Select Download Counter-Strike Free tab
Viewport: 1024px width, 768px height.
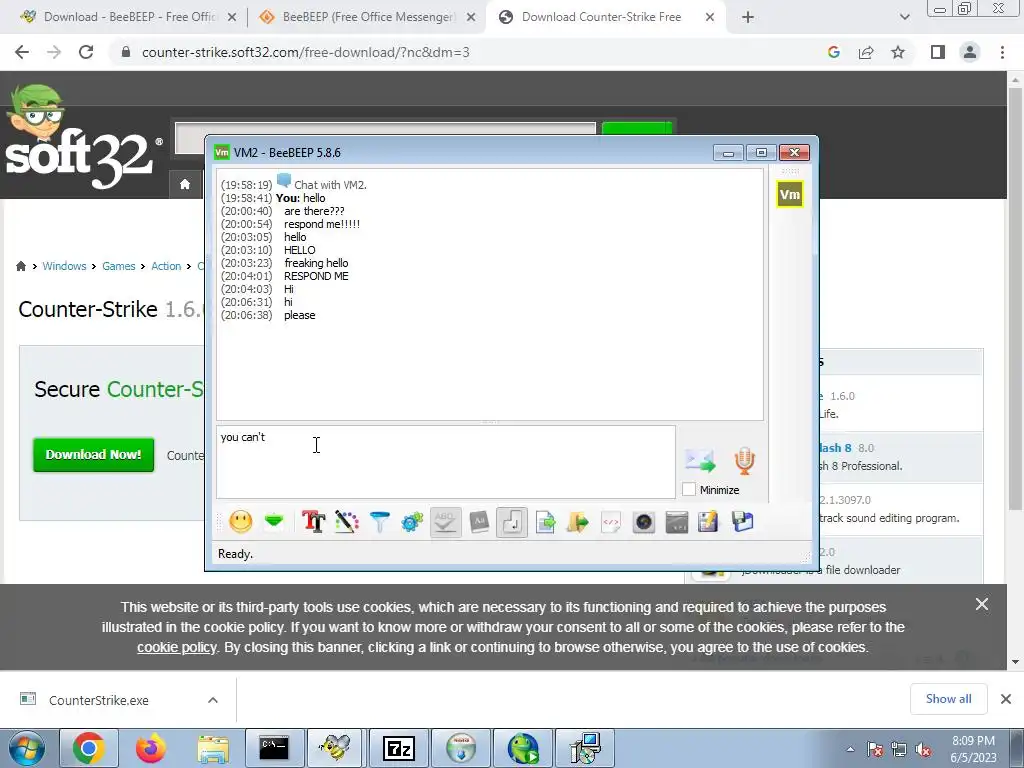(x=601, y=17)
